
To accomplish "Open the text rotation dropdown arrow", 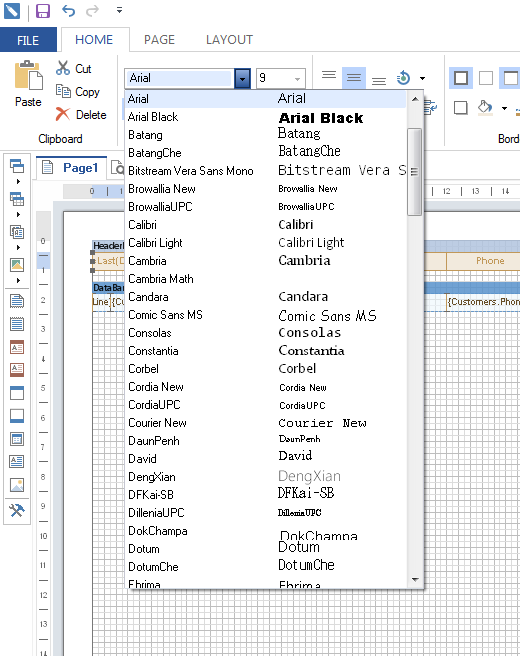I will click(x=423, y=78).
